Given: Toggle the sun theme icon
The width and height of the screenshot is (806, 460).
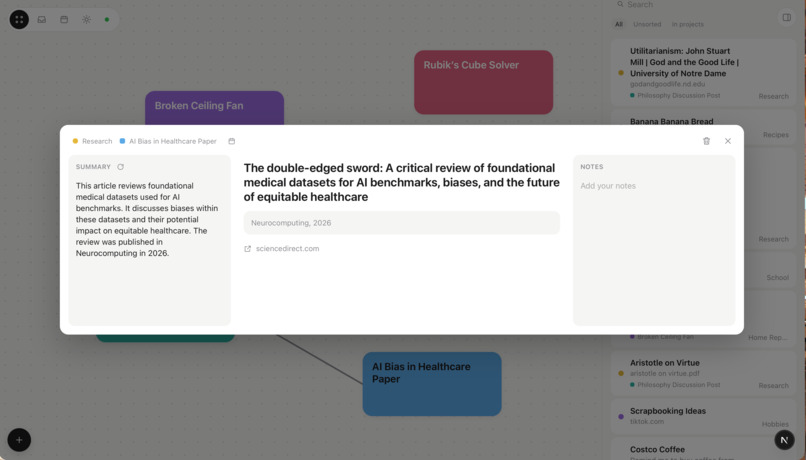Looking at the screenshot, I should tap(86, 20).
